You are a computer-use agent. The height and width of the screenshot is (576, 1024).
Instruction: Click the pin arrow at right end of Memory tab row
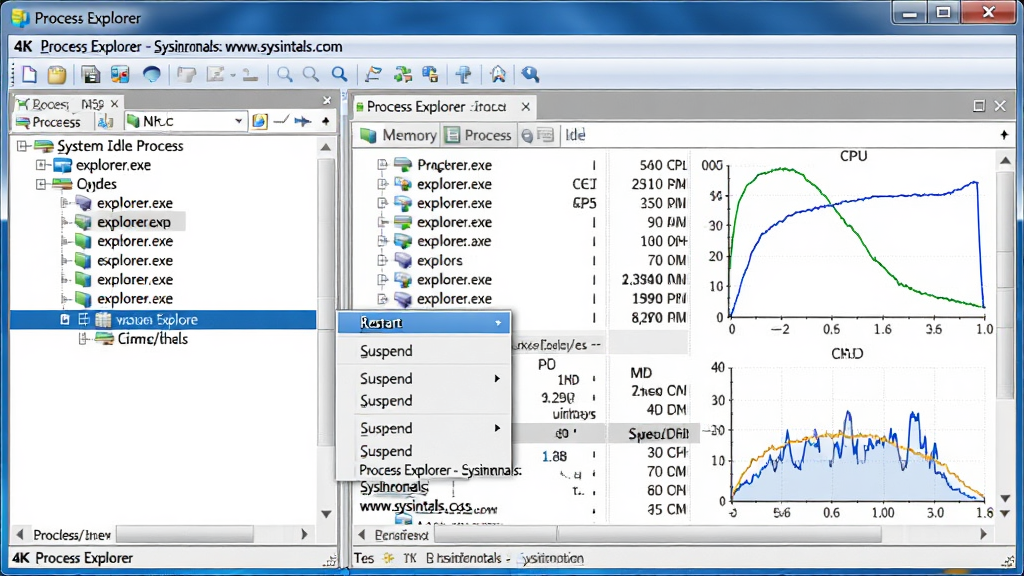1004,135
